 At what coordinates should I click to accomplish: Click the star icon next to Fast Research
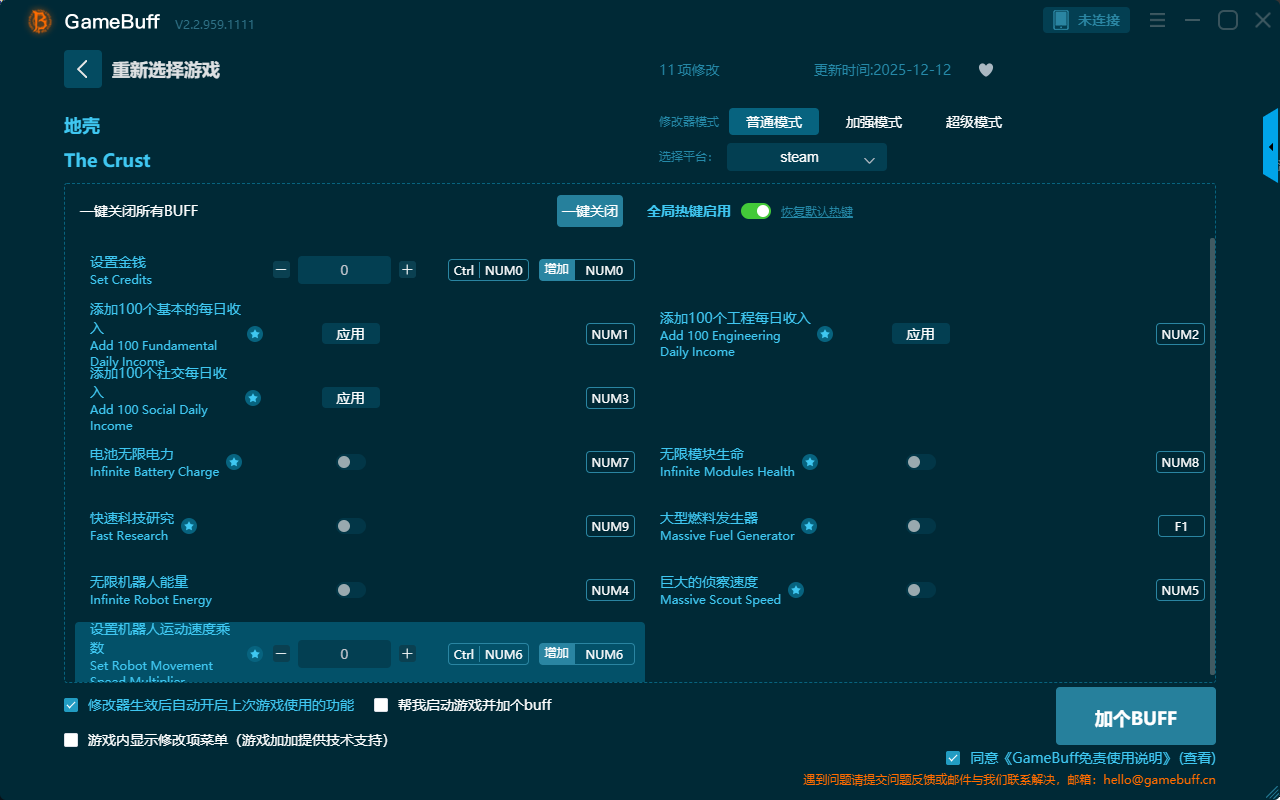click(x=189, y=526)
